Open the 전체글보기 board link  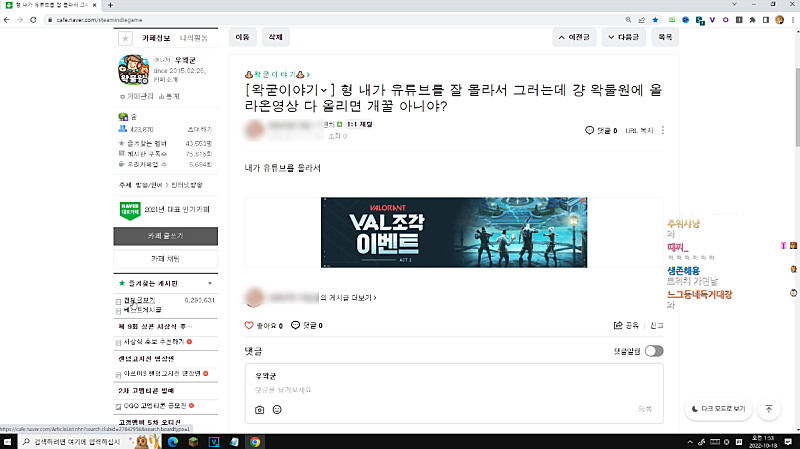pos(139,301)
